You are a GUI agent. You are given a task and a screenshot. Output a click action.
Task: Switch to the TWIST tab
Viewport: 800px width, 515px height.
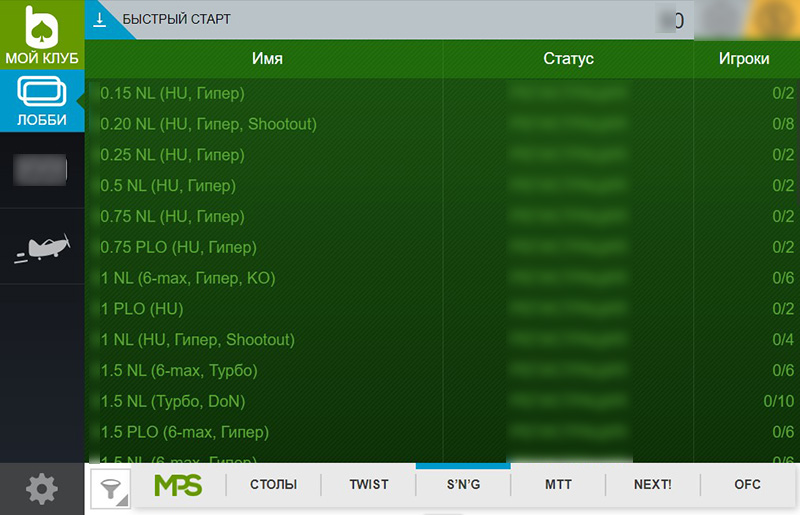click(x=368, y=485)
